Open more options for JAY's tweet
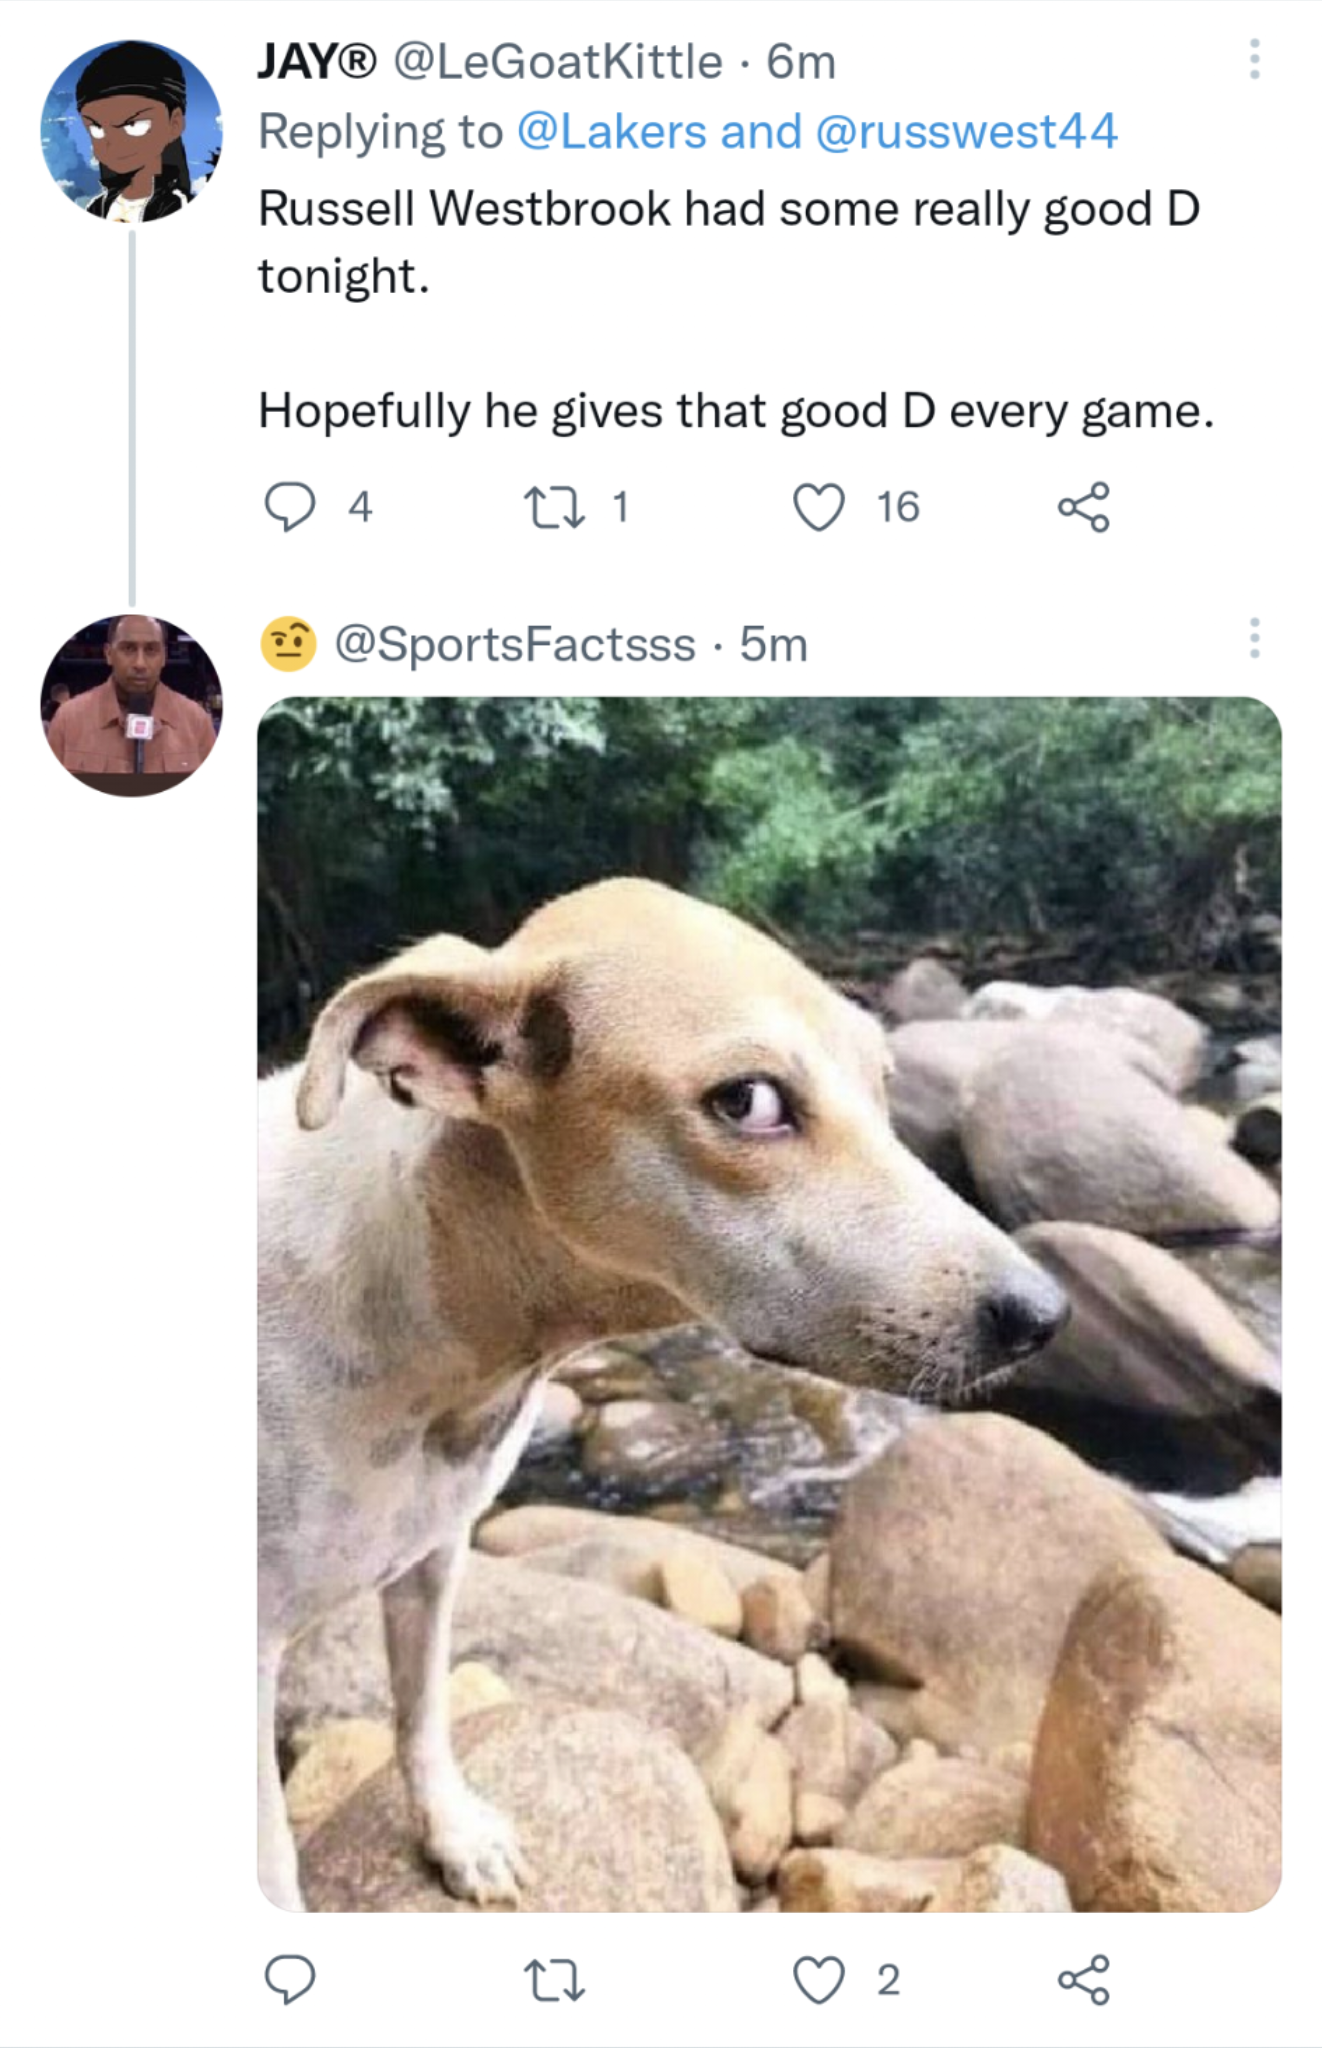The image size is (1322, 2048). click(x=1254, y=60)
